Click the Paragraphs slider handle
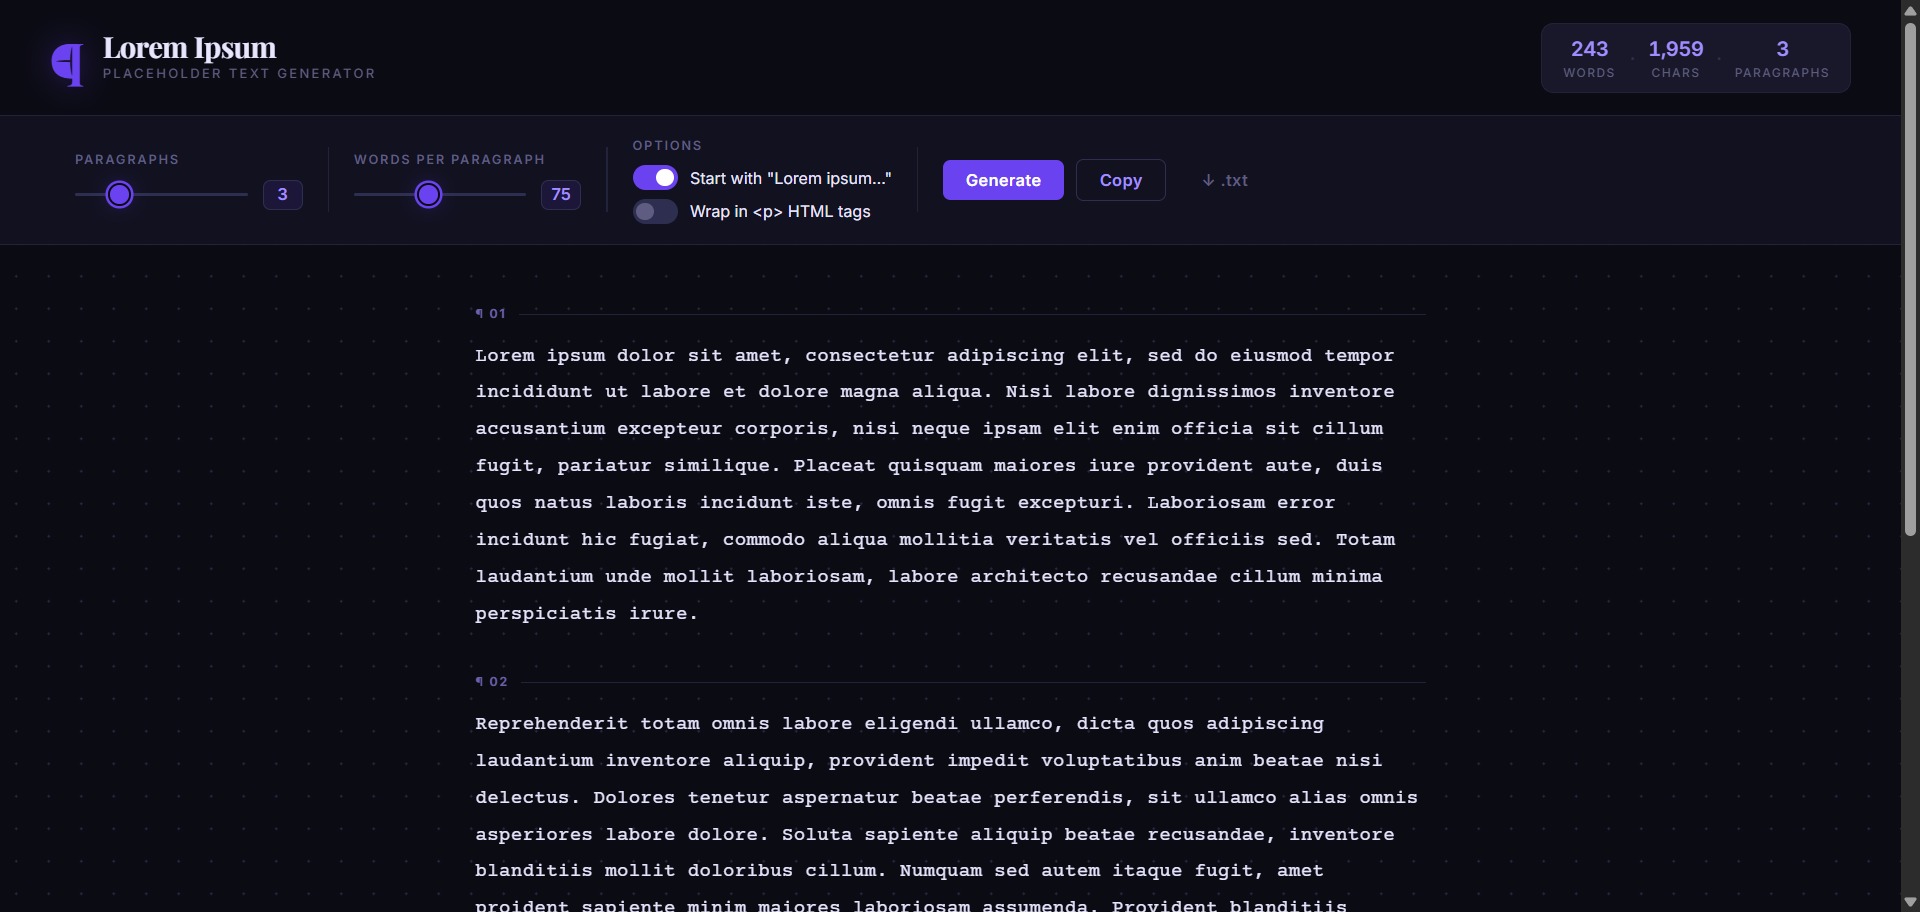The width and height of the screenshot is (1920, 912). coord(120,195)
